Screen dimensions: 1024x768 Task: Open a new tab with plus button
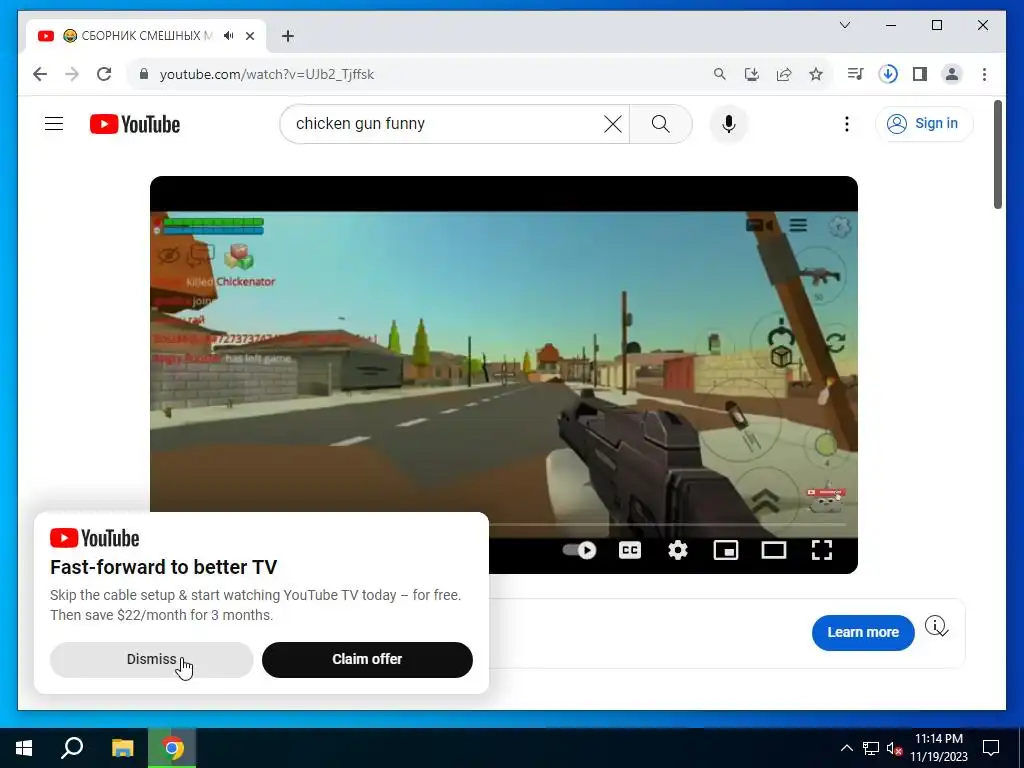[288, 36]
